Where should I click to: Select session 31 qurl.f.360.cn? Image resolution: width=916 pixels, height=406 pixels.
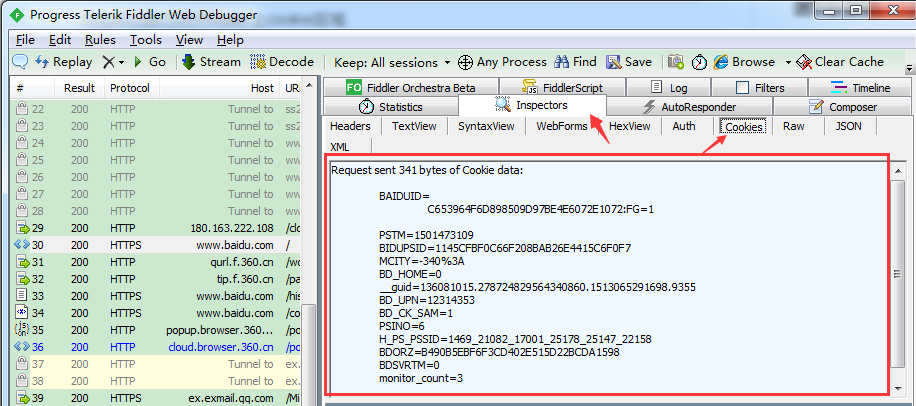pos(157,262)
